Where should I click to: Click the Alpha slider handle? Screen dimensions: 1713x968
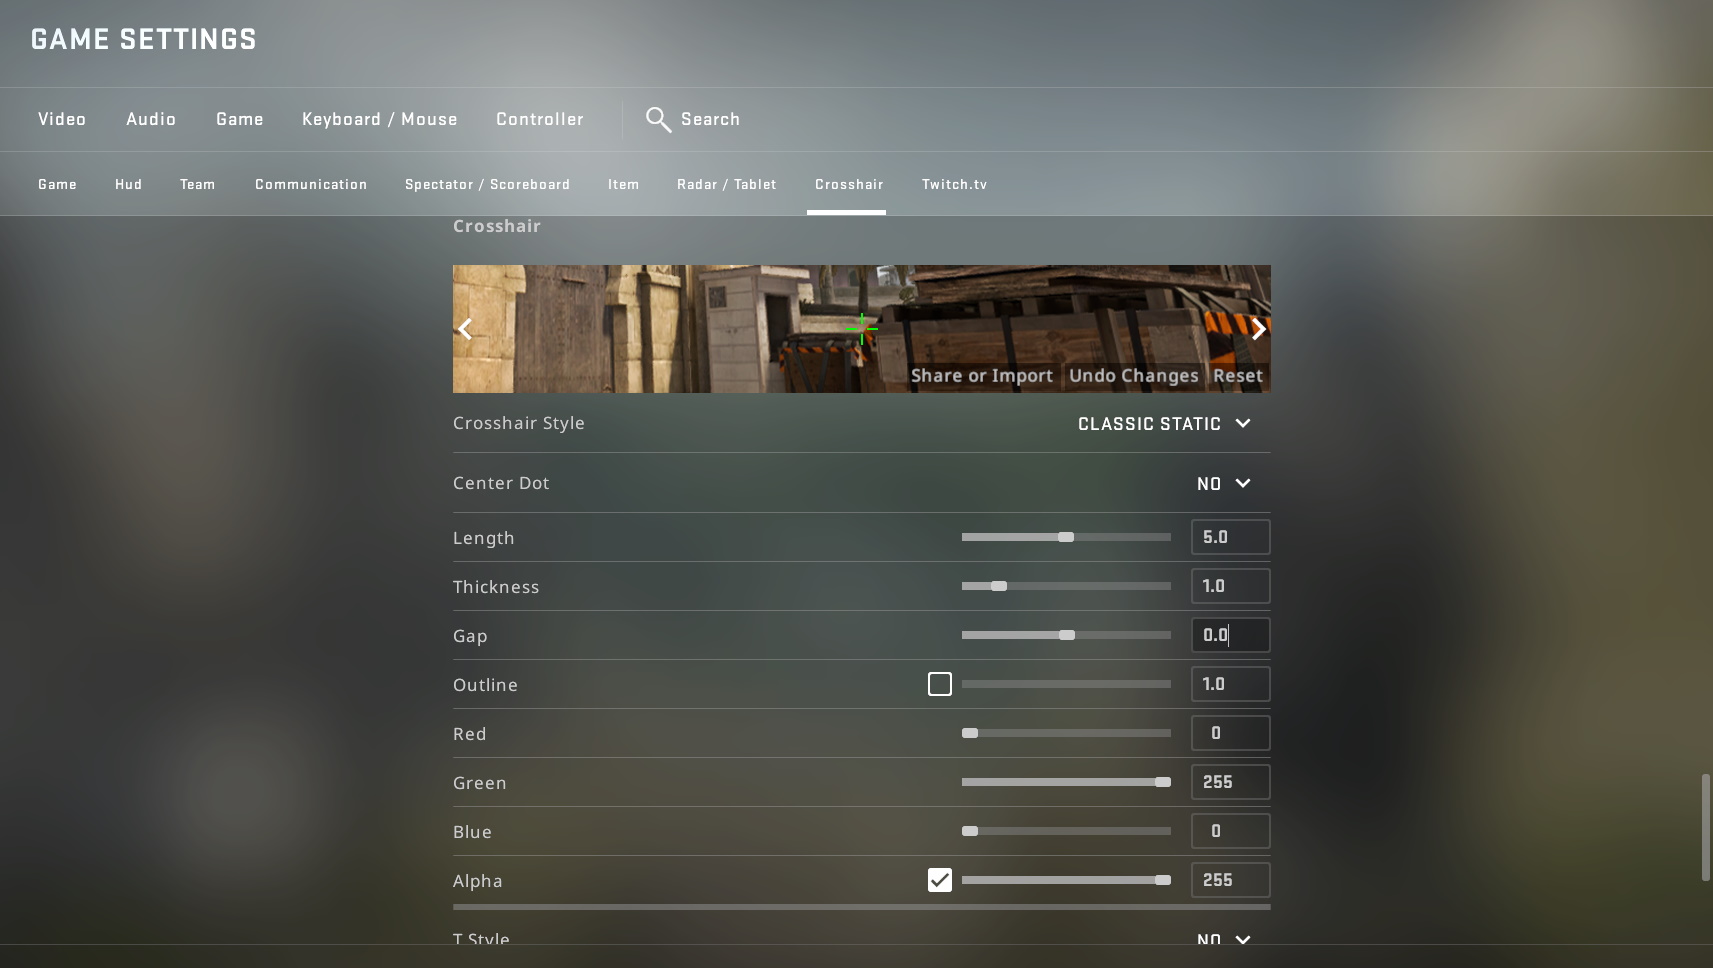click(x=1163, y=880)
